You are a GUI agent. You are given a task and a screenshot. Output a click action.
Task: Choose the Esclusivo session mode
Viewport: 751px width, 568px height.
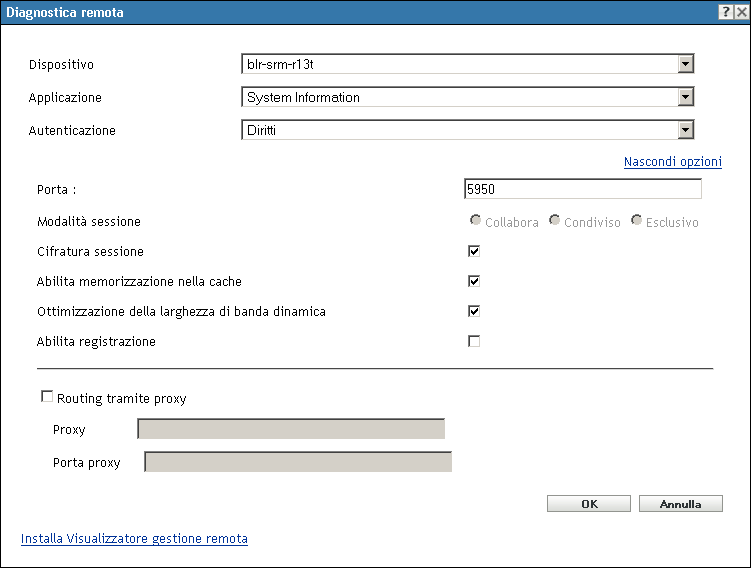636,221
